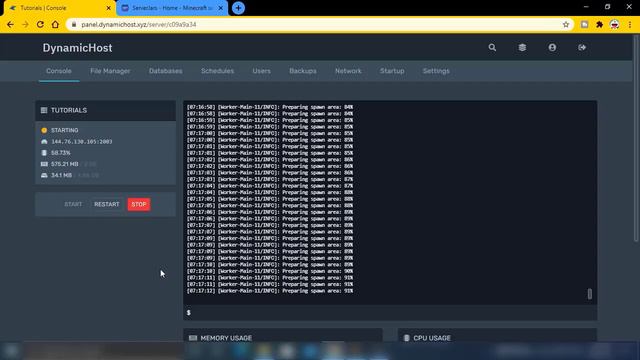Click the console output scrollbar handle
This screenshot has height=360, width=640.
[589, 293]
